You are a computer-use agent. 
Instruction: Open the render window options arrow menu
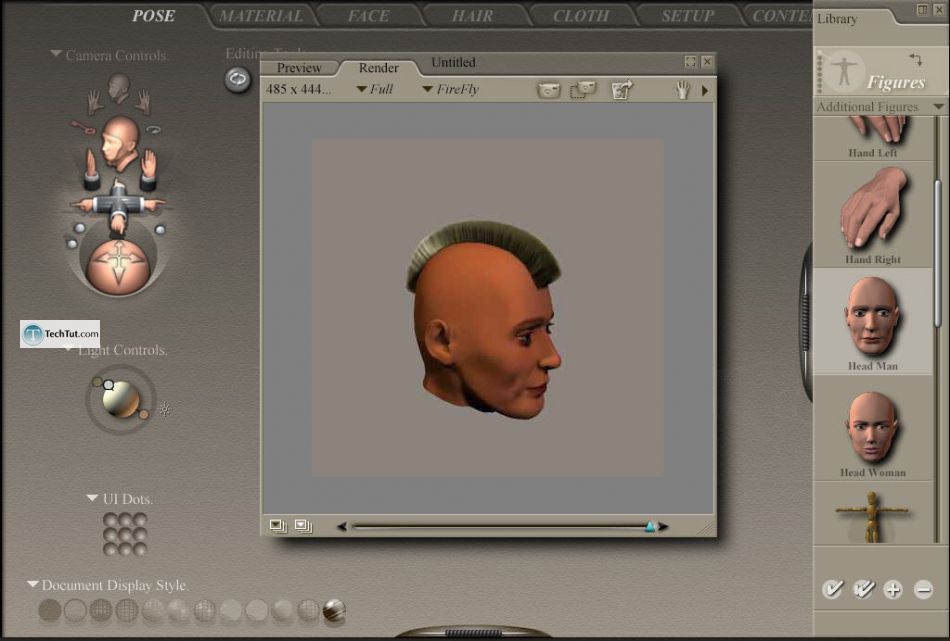tap(705, 90)
